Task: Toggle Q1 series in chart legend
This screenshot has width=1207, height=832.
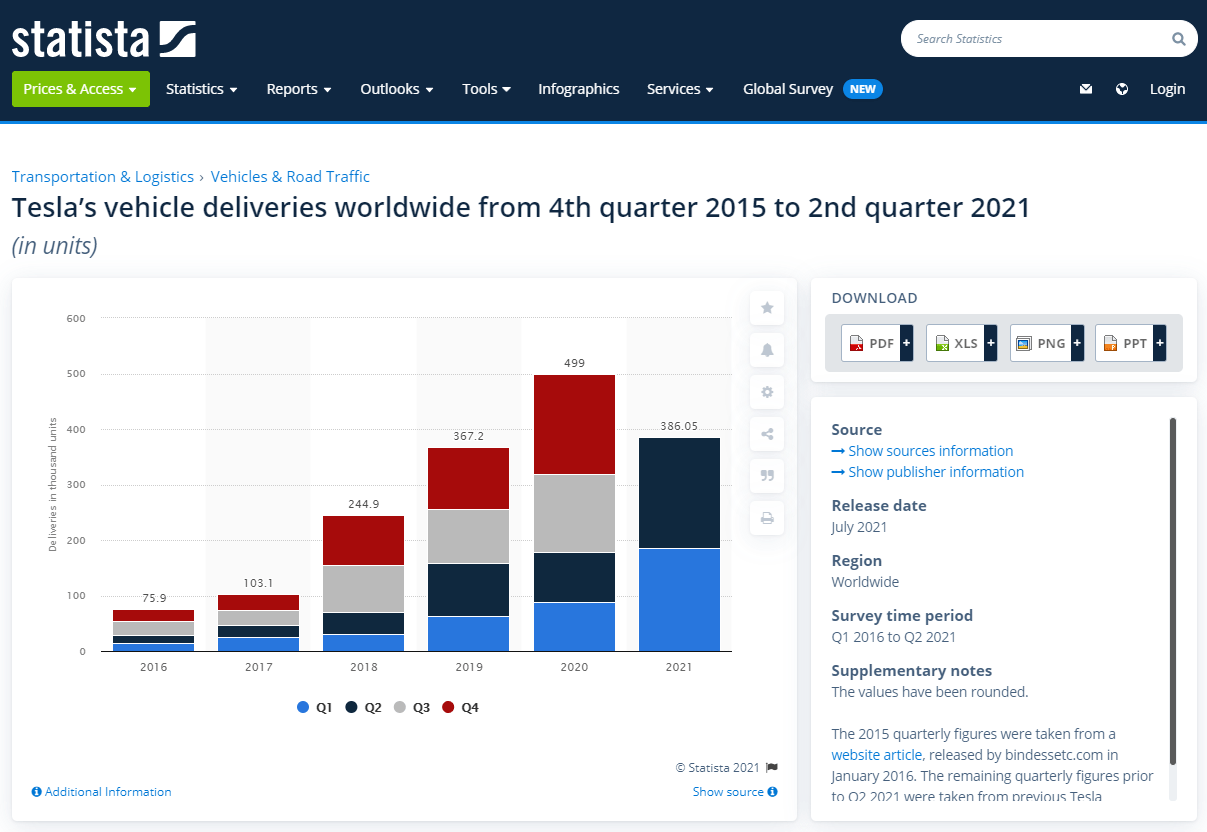Action: [x=315, y=707]
